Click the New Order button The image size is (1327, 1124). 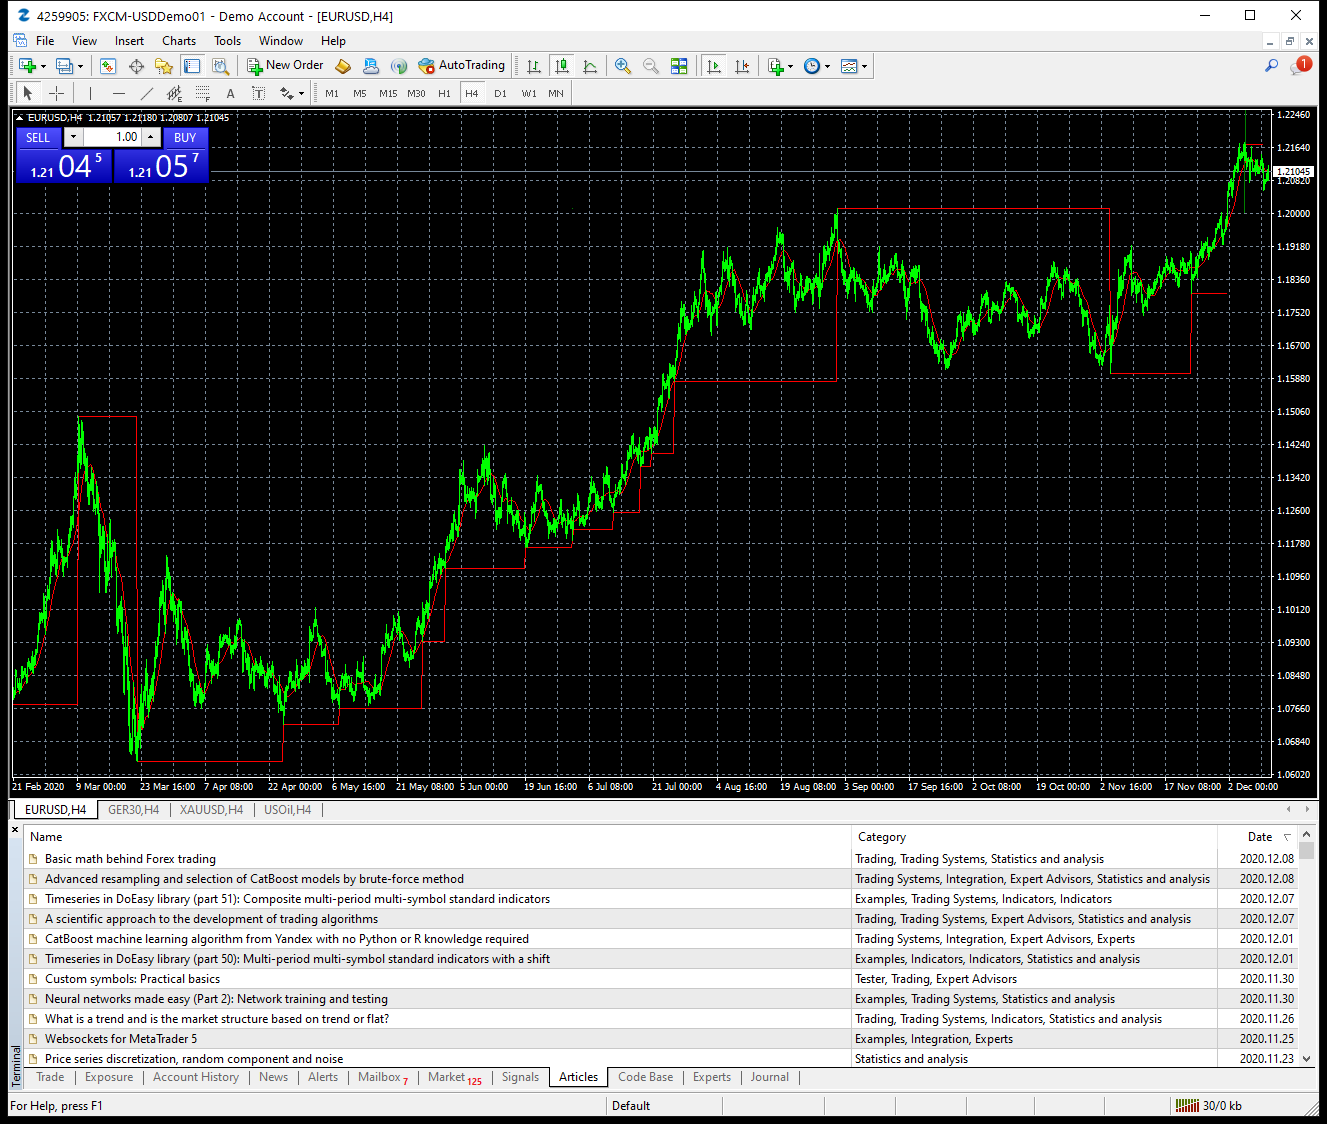[285, 66]
